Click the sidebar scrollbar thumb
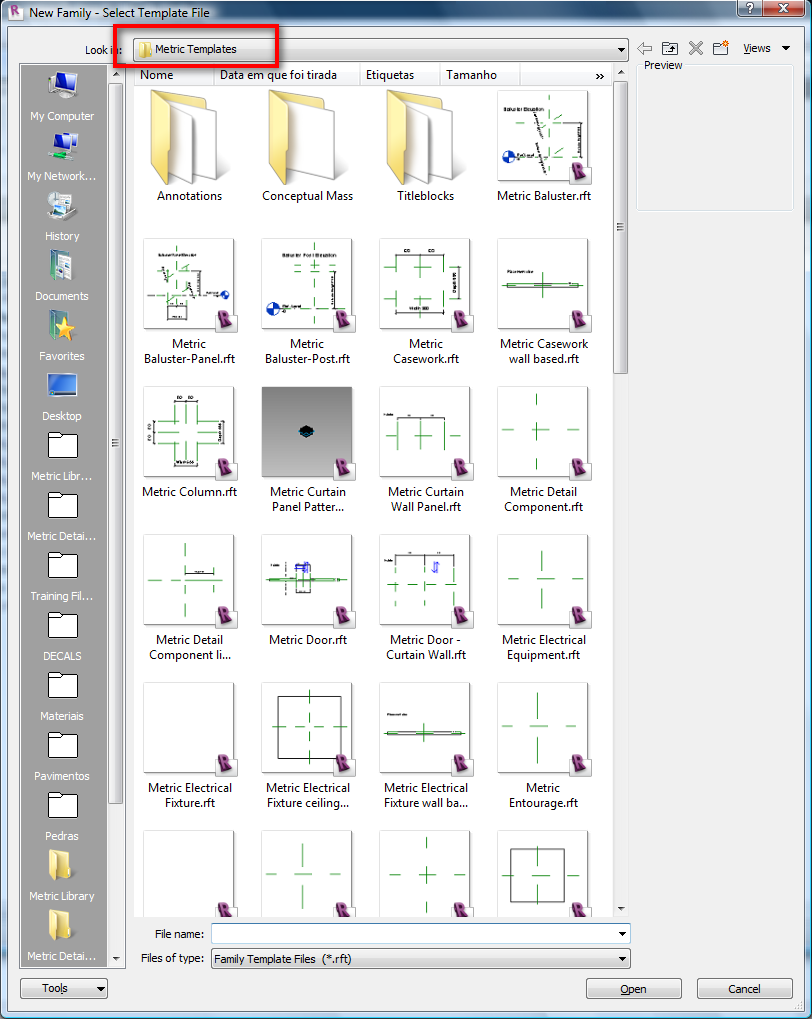The height and width of the screenshot is (1019, 812). click(x=116, y=443)
